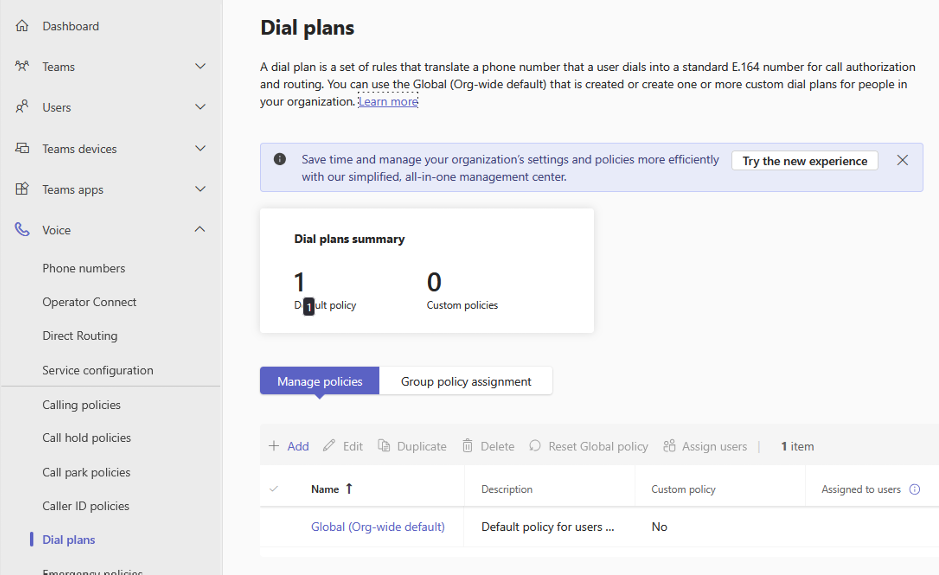Expand the Teams menu chevron
Image resolution: width=939 pixels, height=575 pixels.
point(201,66)
